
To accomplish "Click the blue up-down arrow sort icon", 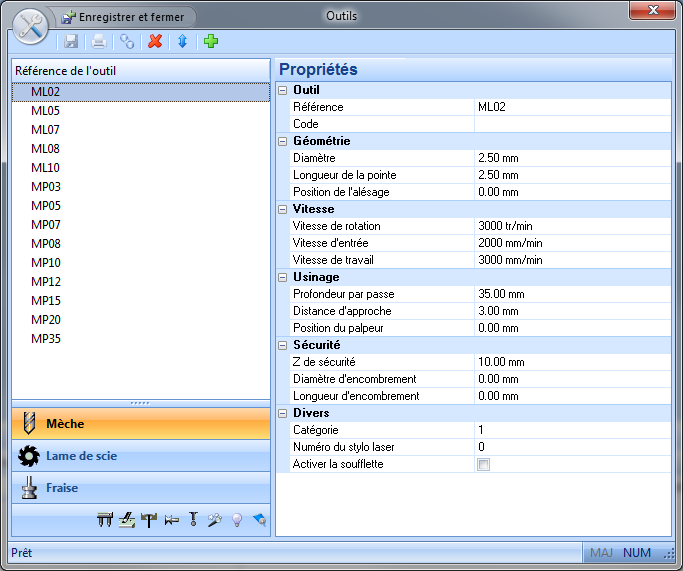I will pyautogui.click(x=182, y=41).
